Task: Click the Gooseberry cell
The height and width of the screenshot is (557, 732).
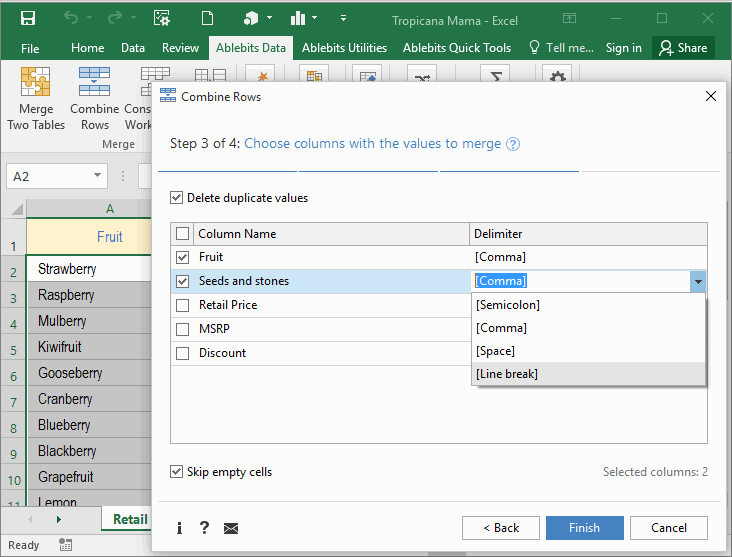Action: coord(89,373)
